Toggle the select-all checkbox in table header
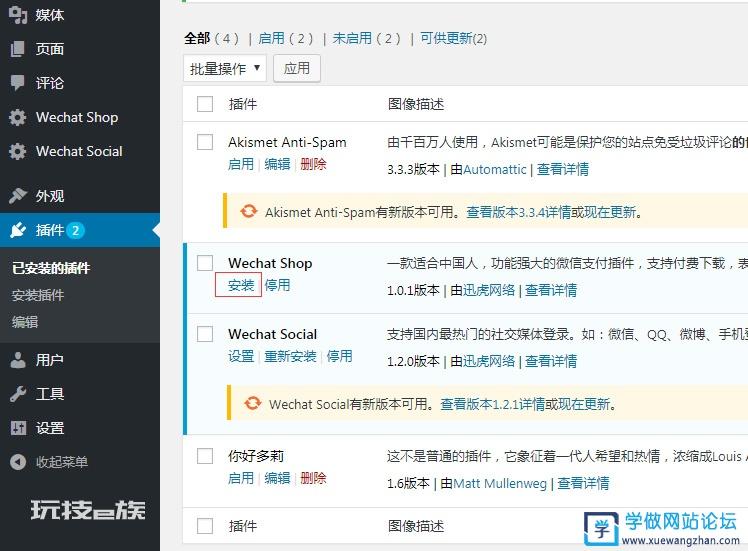The height and width of the screenshot is (551, 748). coord(205,104)
